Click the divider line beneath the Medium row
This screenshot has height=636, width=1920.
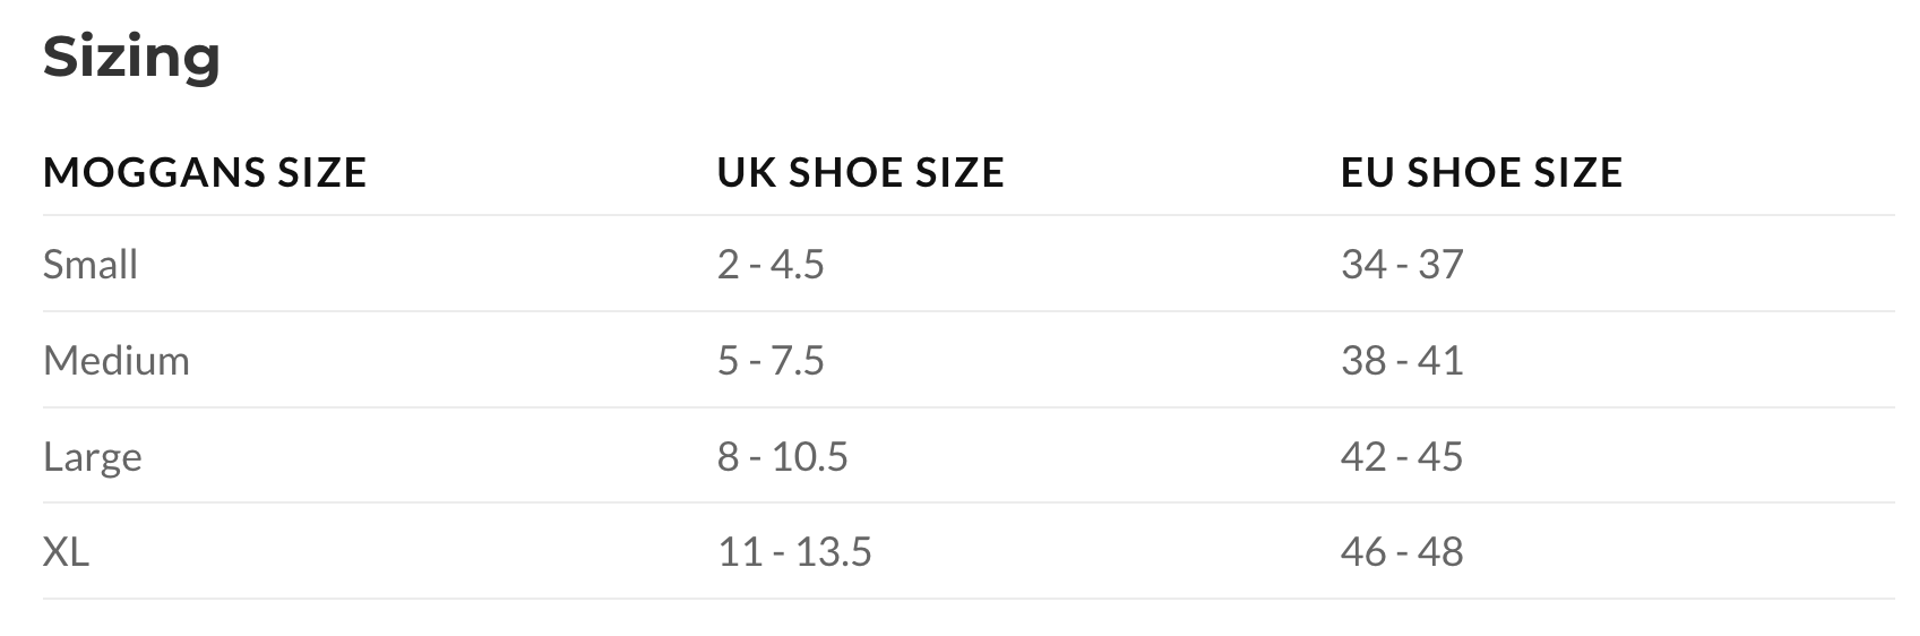coord(968,407)
